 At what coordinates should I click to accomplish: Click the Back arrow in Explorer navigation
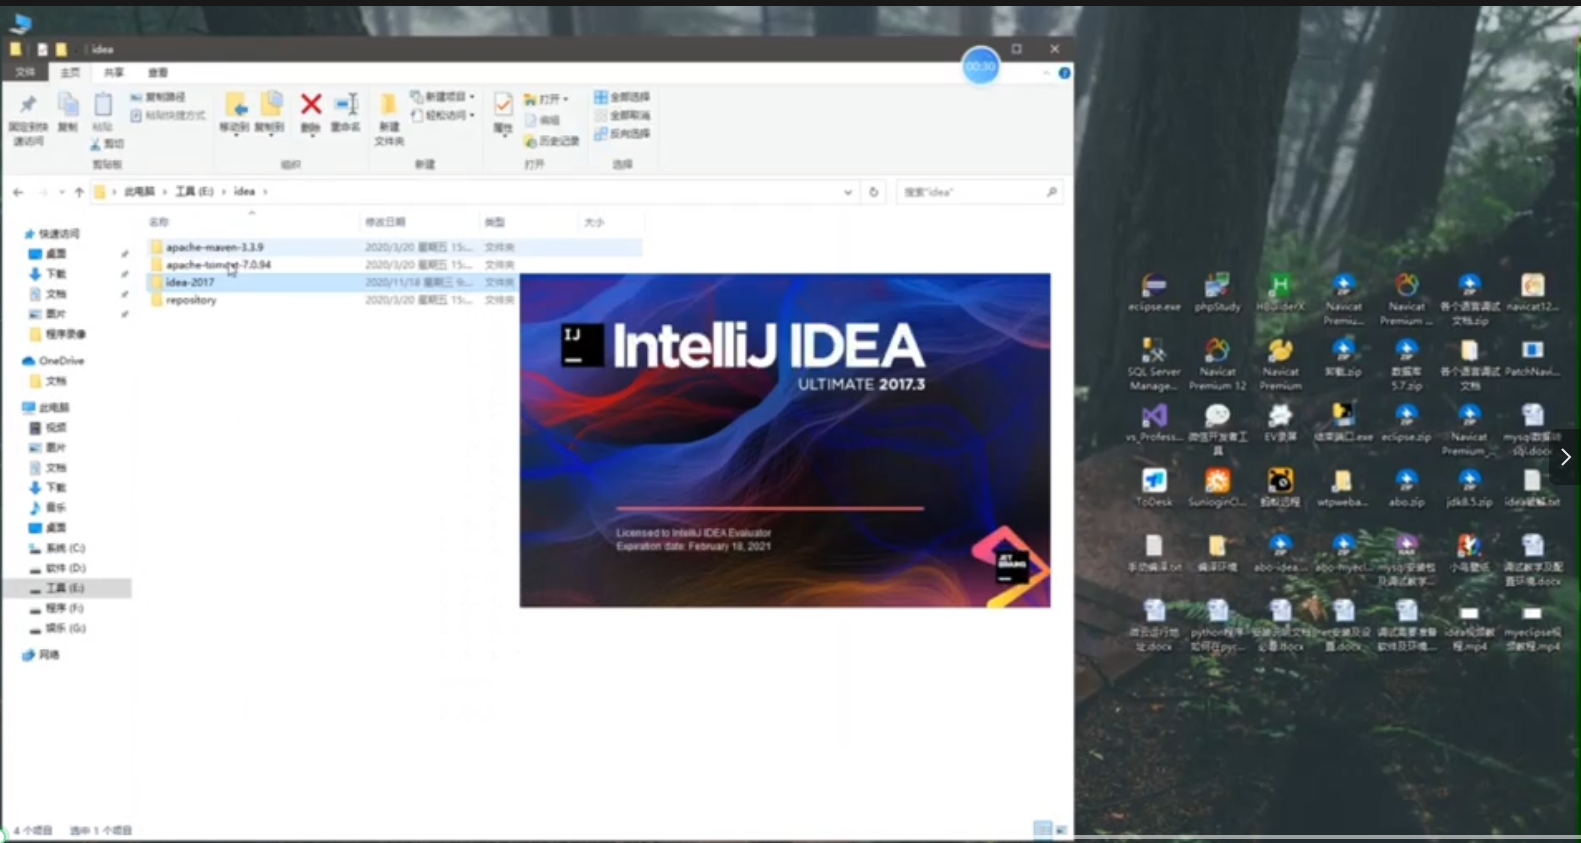(x=18, y=192)
